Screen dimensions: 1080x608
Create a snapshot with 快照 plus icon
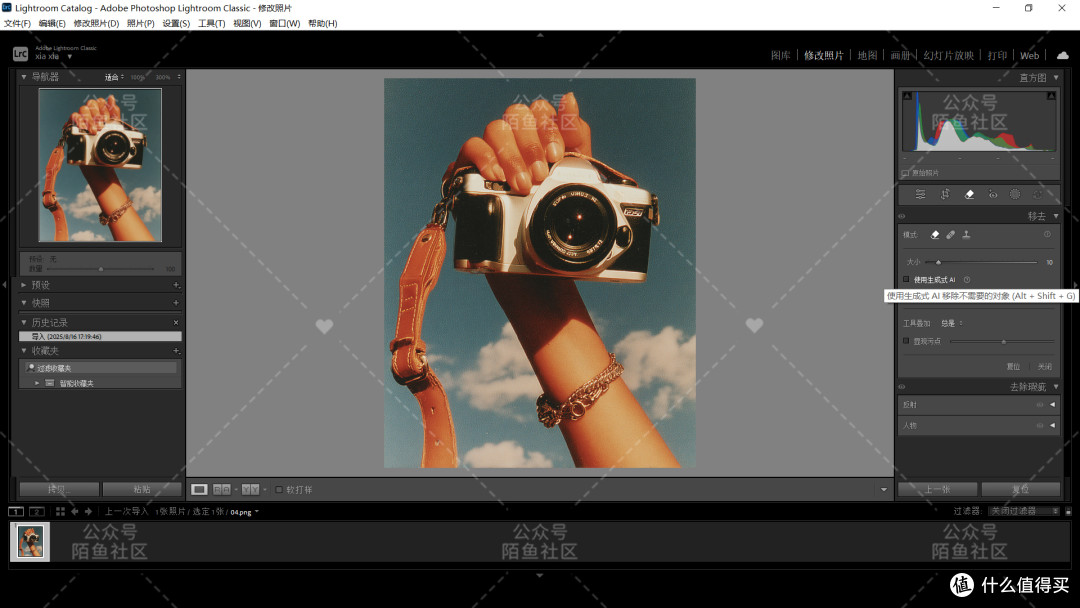click(176, 303)
